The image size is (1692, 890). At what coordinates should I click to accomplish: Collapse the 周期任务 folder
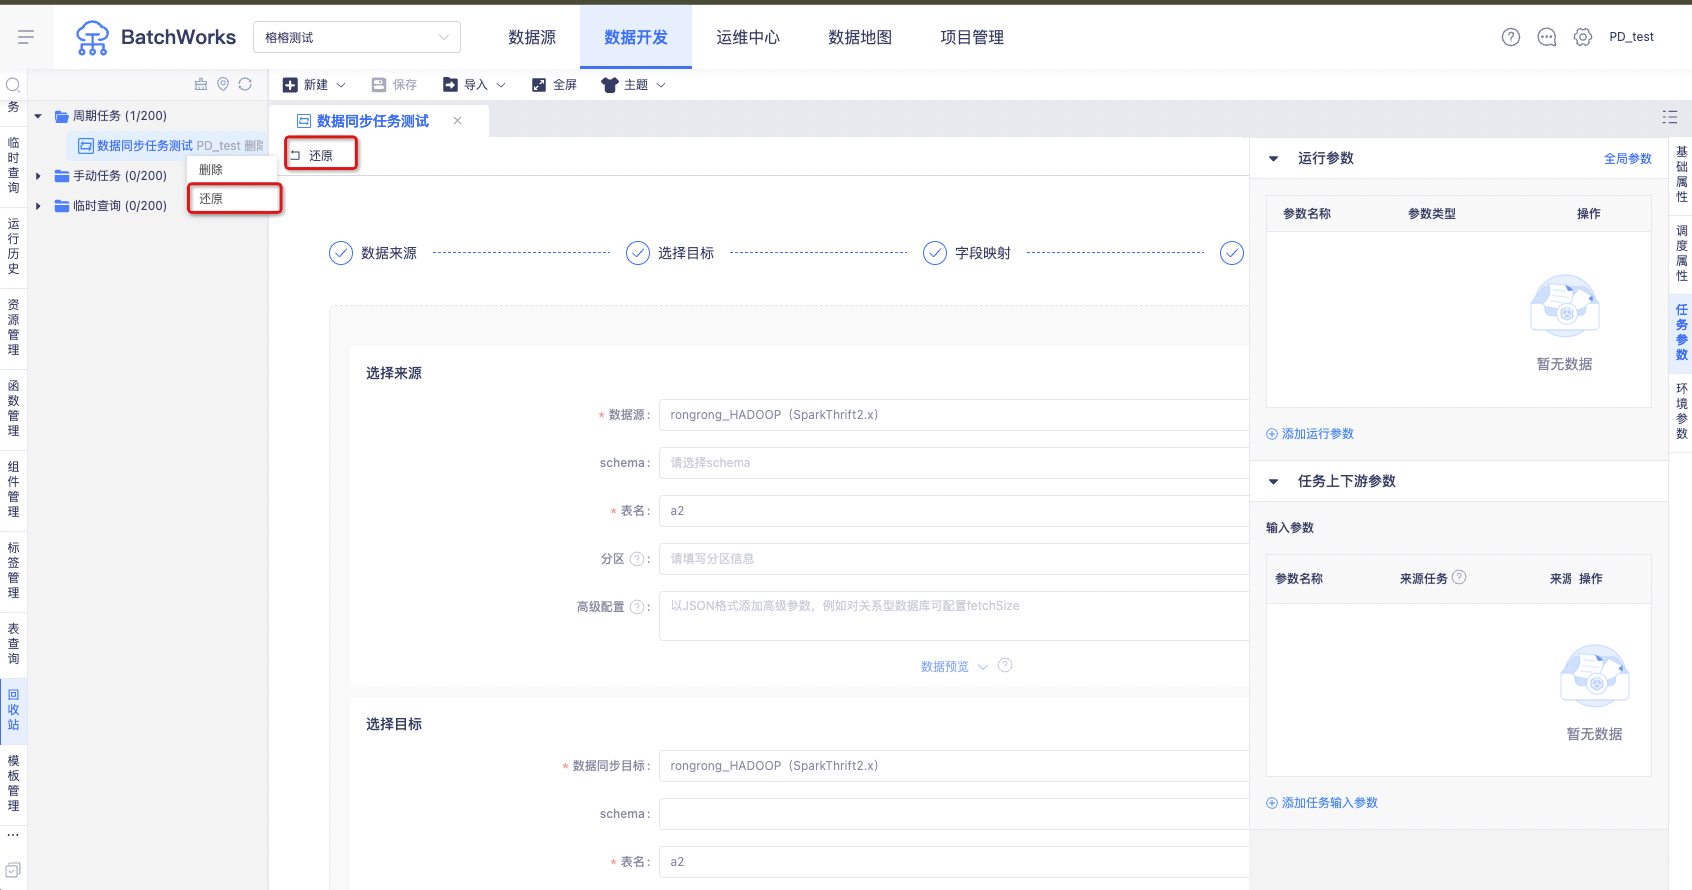pos(38,116)
